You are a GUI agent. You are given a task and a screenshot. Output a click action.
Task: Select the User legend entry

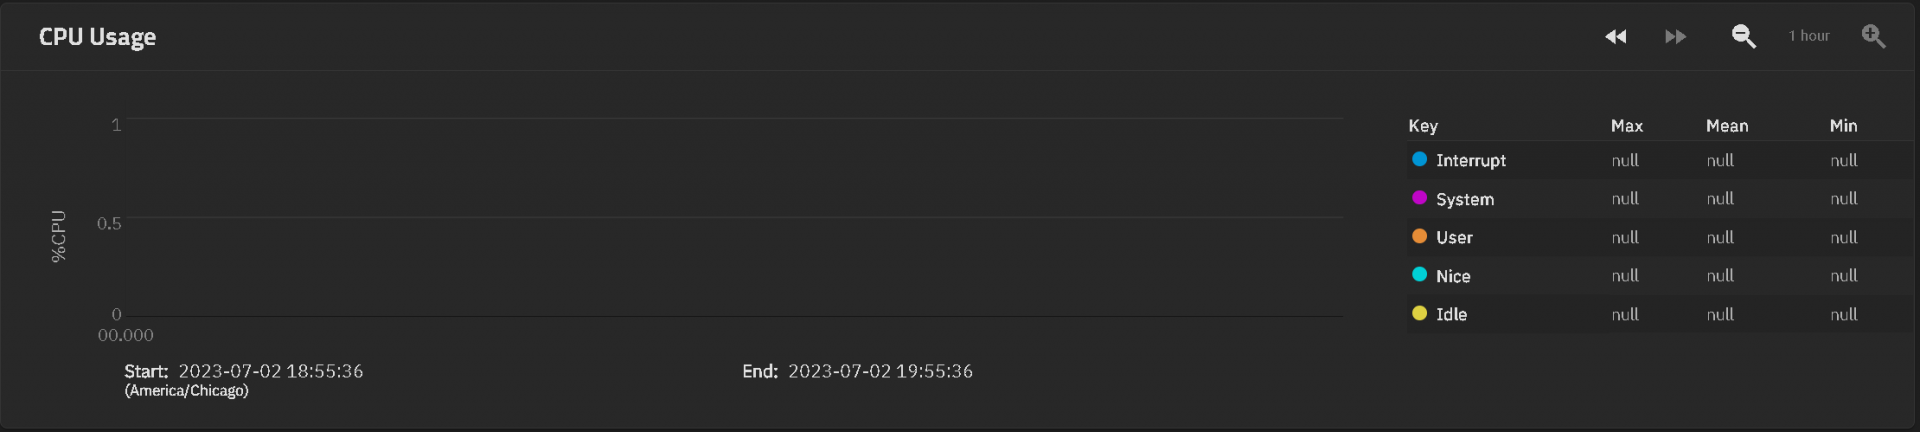[1454, 237]
